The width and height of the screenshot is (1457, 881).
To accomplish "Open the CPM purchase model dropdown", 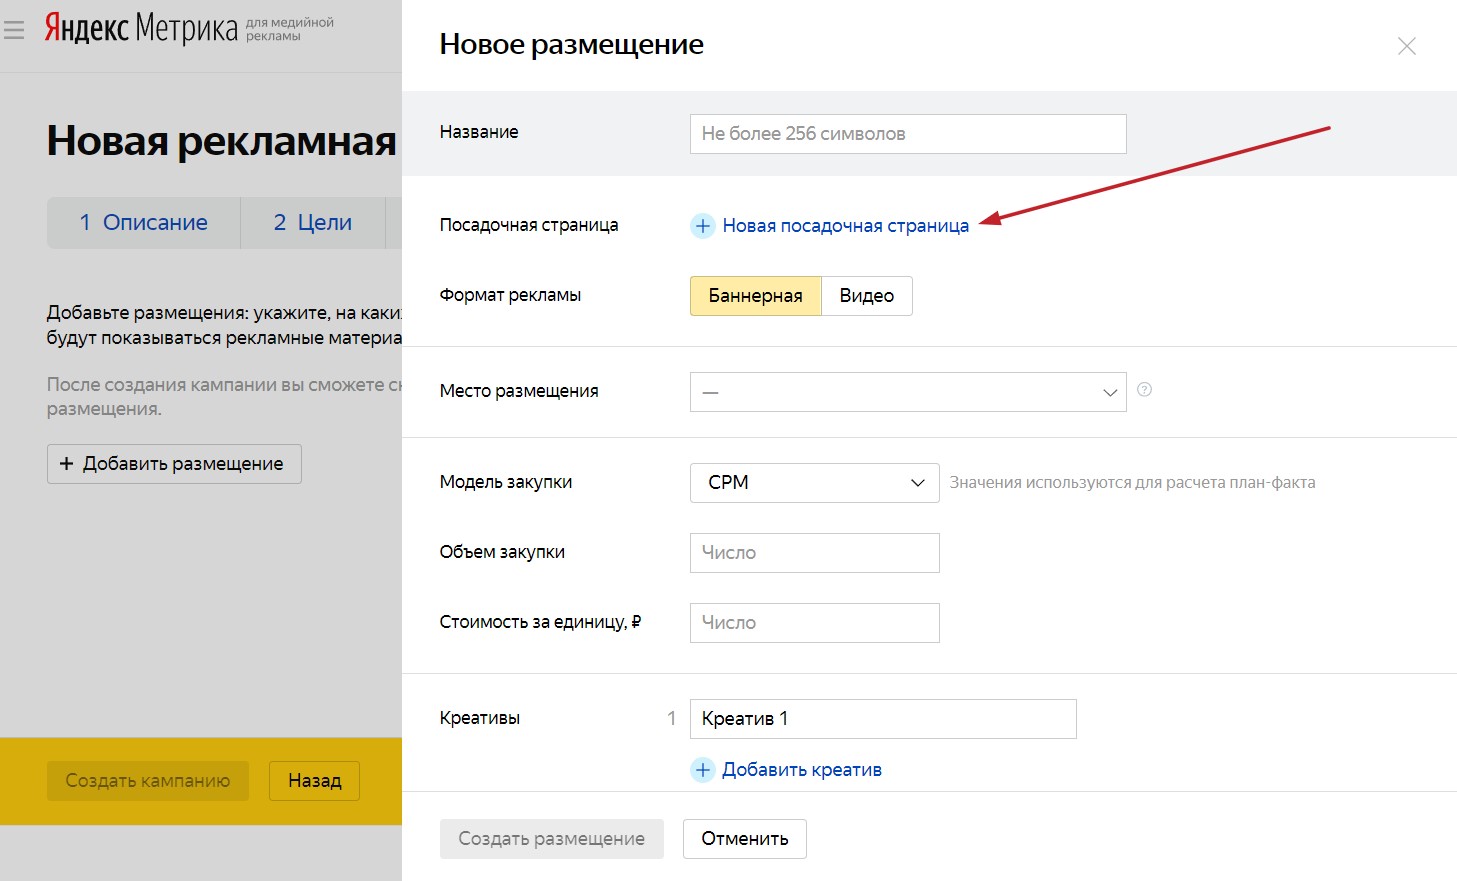I will [814, 483].
